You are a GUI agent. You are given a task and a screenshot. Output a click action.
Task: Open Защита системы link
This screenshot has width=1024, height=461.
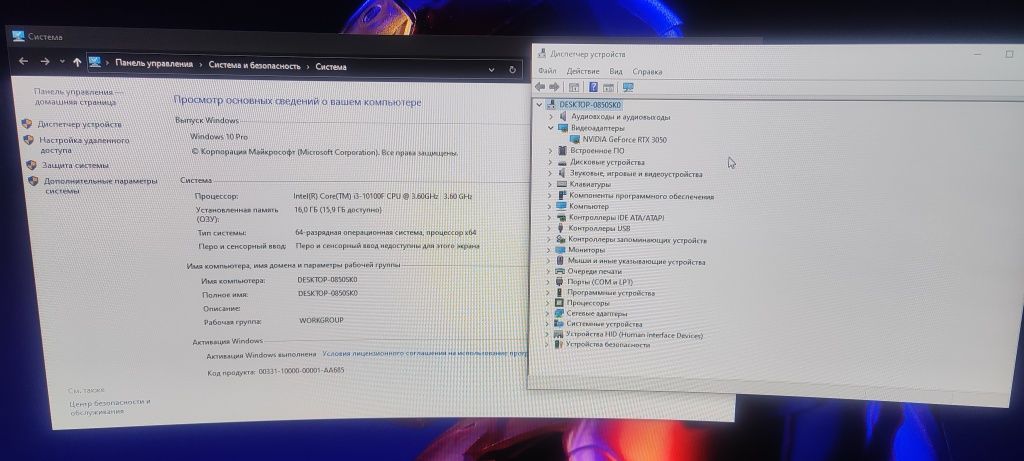(x=75, y=165)
